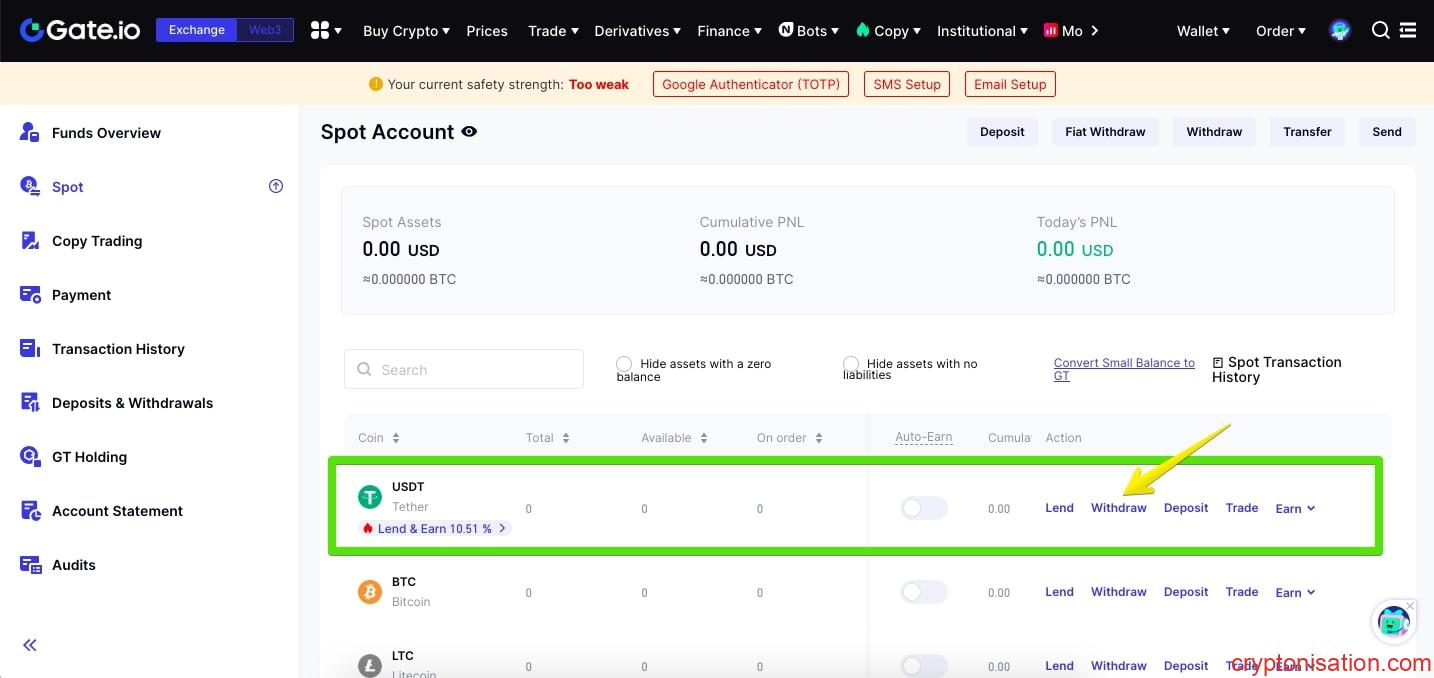Click the Gate.io logo
This screenshot has width=1434, height=678.
(x=82, y=30)
